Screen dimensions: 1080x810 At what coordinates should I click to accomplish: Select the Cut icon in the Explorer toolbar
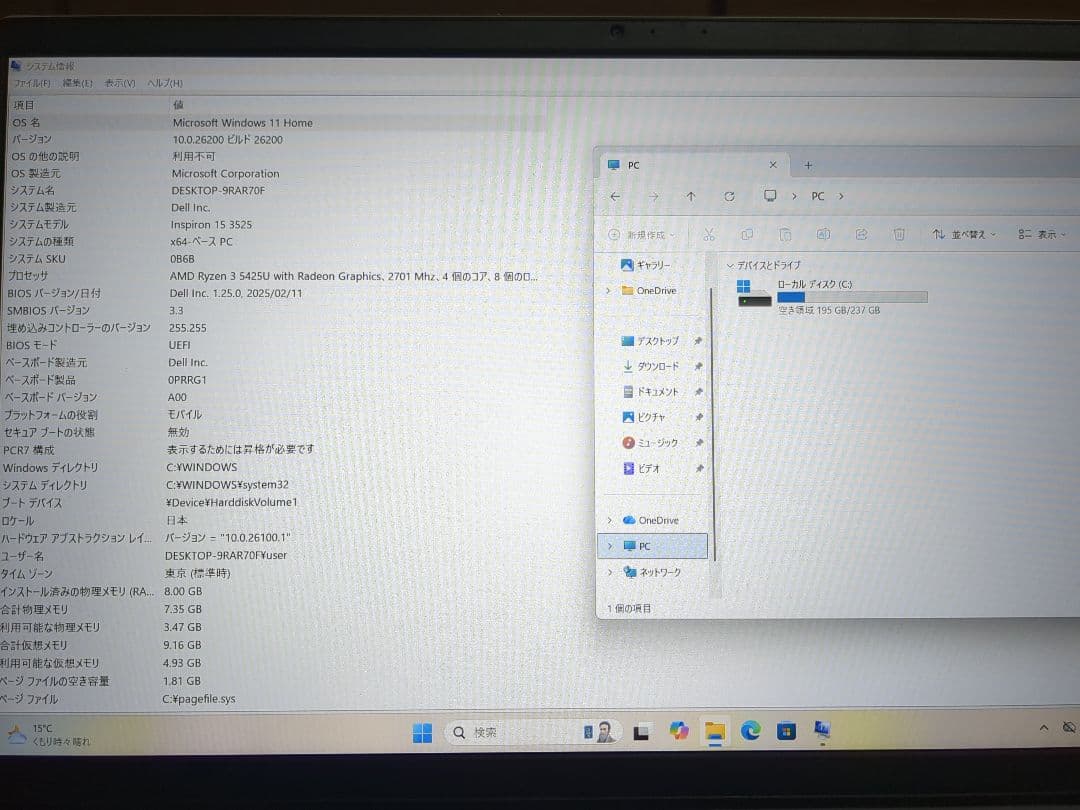click(x=711, y=232)
